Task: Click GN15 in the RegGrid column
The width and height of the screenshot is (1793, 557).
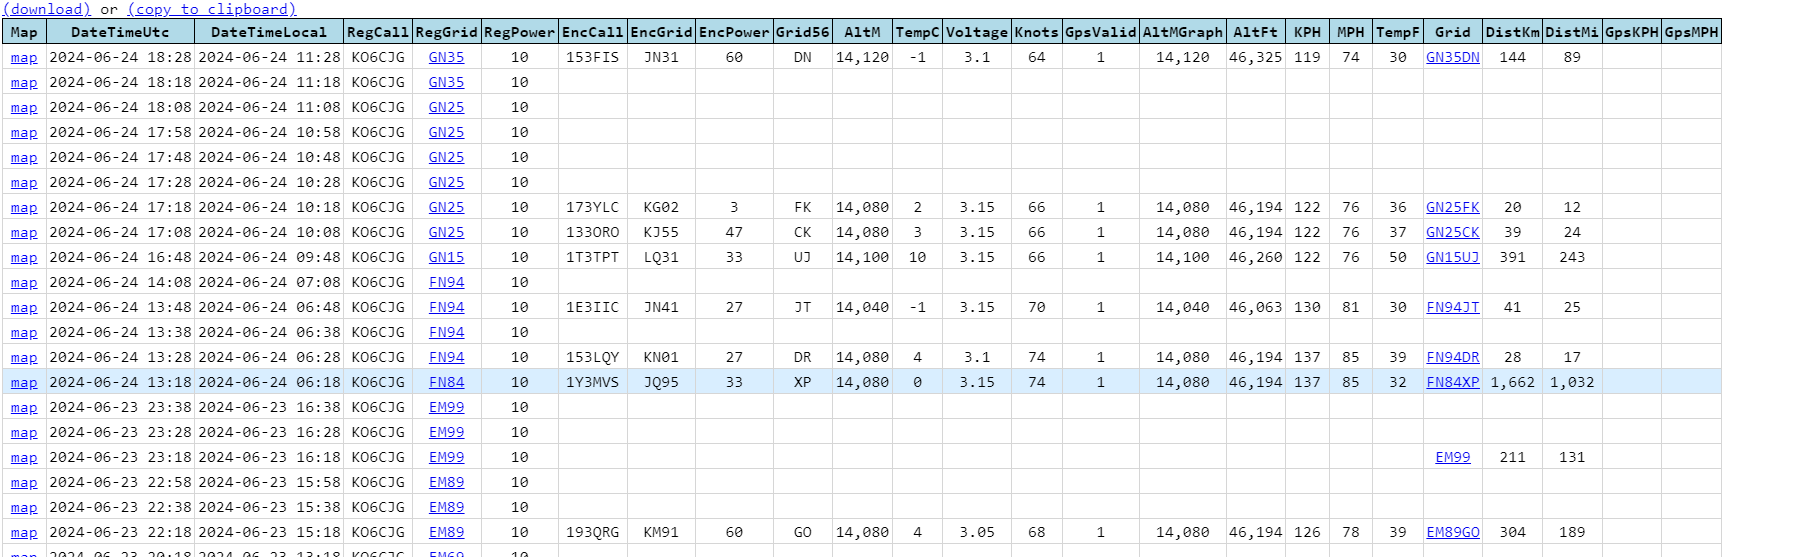Action: tap(446, 257)
